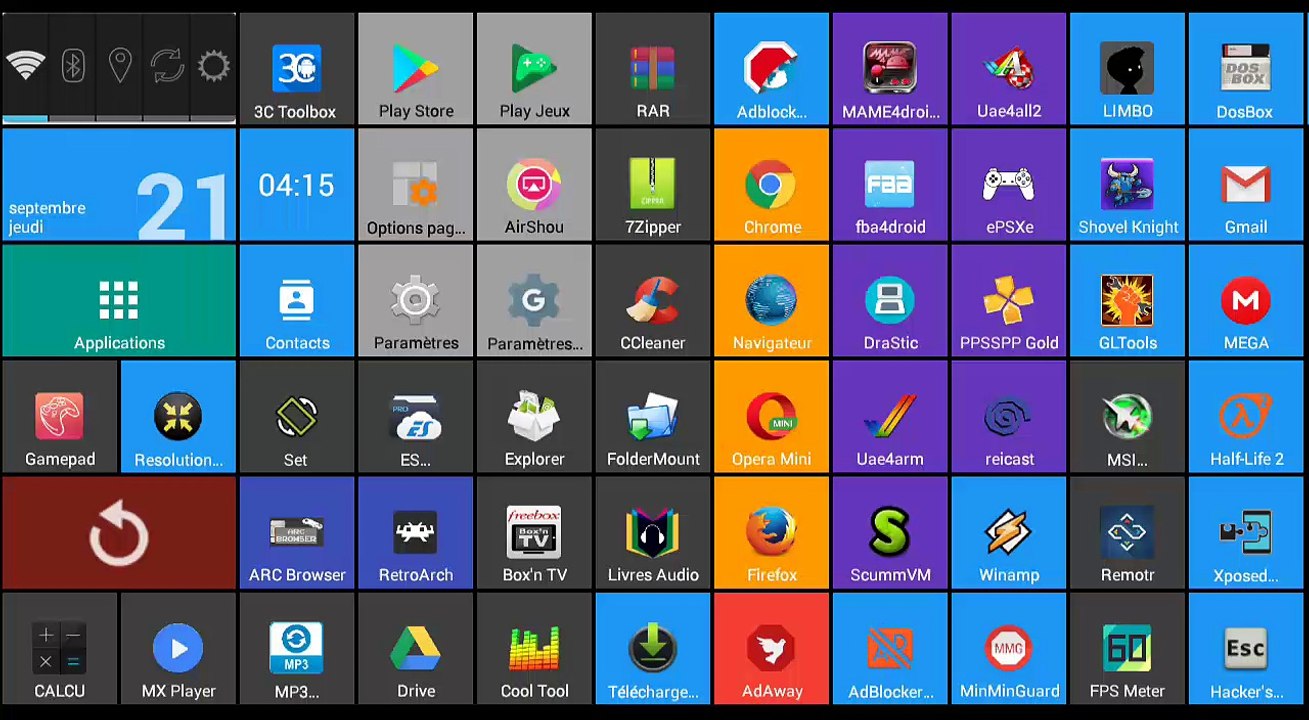The image size is (1309, 720).
Task: Tap the red circular arrow refresh tile
Action: click(x=119, y=533)
